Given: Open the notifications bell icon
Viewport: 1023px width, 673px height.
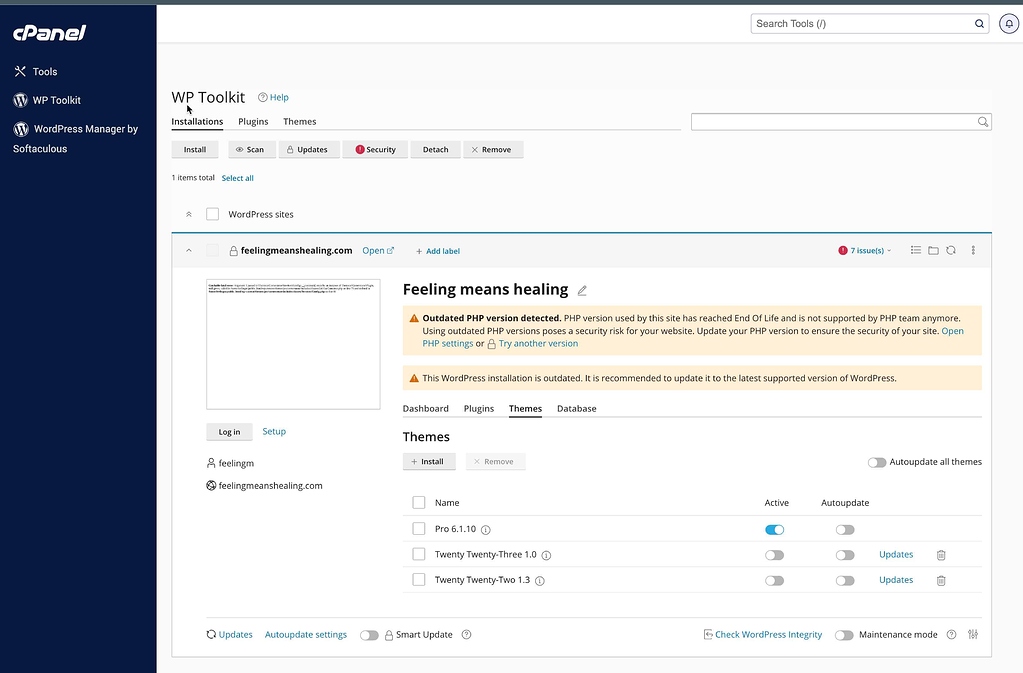Looking at the screenshot, I should pos(1008,22).
